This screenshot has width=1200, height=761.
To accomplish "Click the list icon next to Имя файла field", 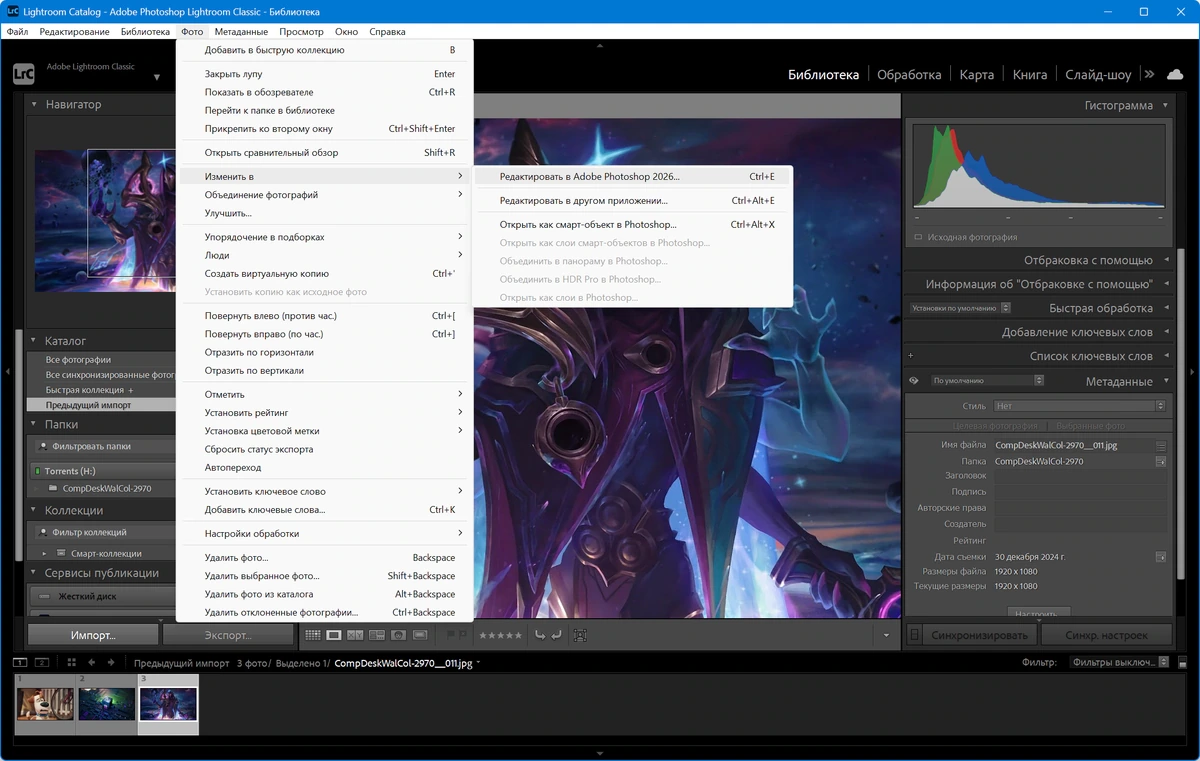I will click(1161, 445).
